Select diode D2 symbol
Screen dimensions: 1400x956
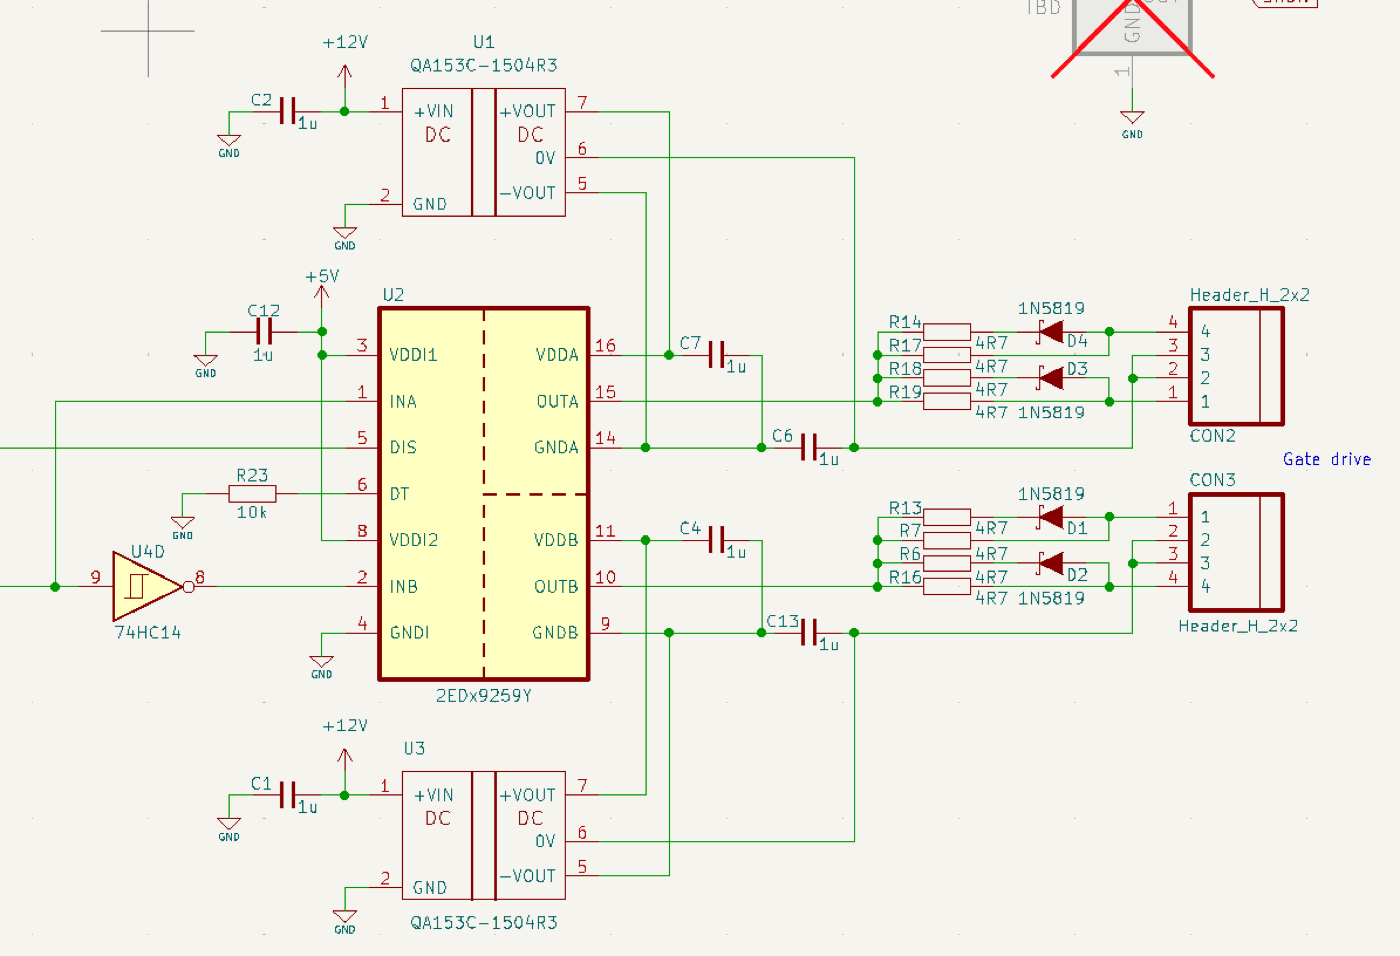coord(1050,564)
